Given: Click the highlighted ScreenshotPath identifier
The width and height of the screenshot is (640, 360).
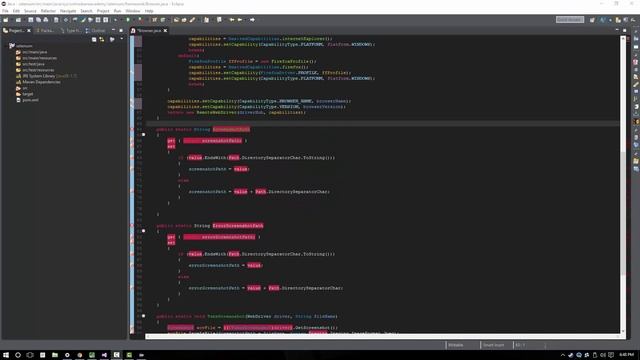Looking at the screenshot, I should click(231, 129).
